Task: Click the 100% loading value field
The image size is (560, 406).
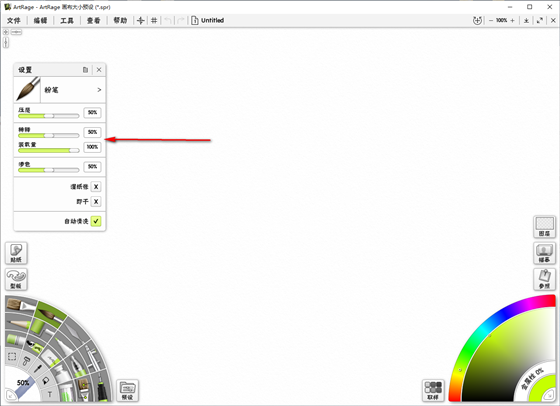Action: point(92,147)
